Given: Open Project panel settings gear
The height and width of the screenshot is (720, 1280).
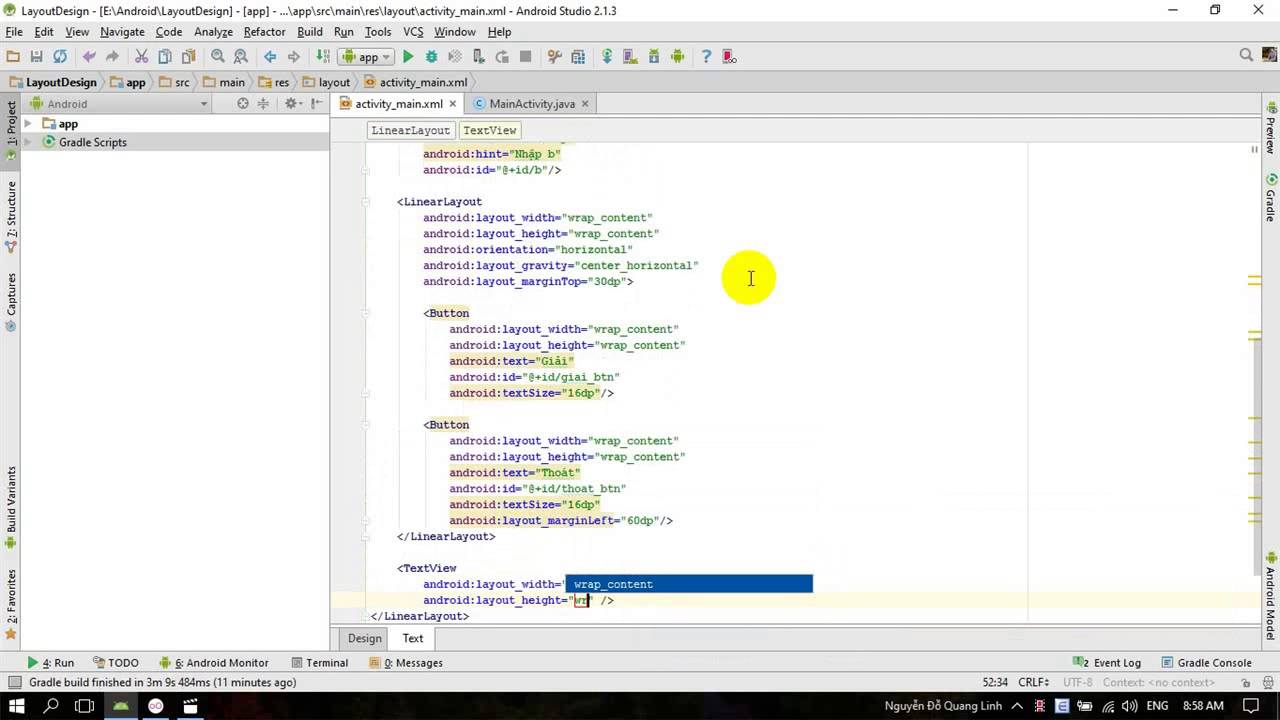Looking at the screenshot, I should click(292, 103).
